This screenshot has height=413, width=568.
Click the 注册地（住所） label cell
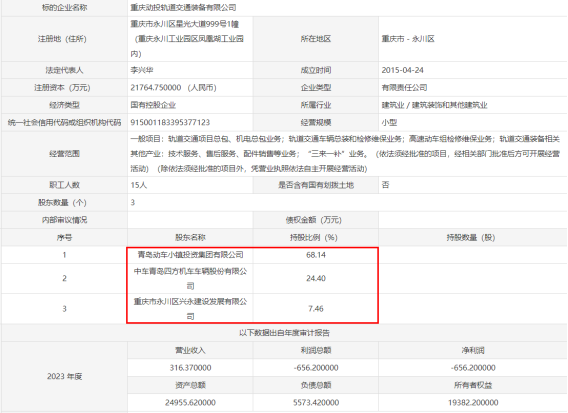click(x=64, y=39)
